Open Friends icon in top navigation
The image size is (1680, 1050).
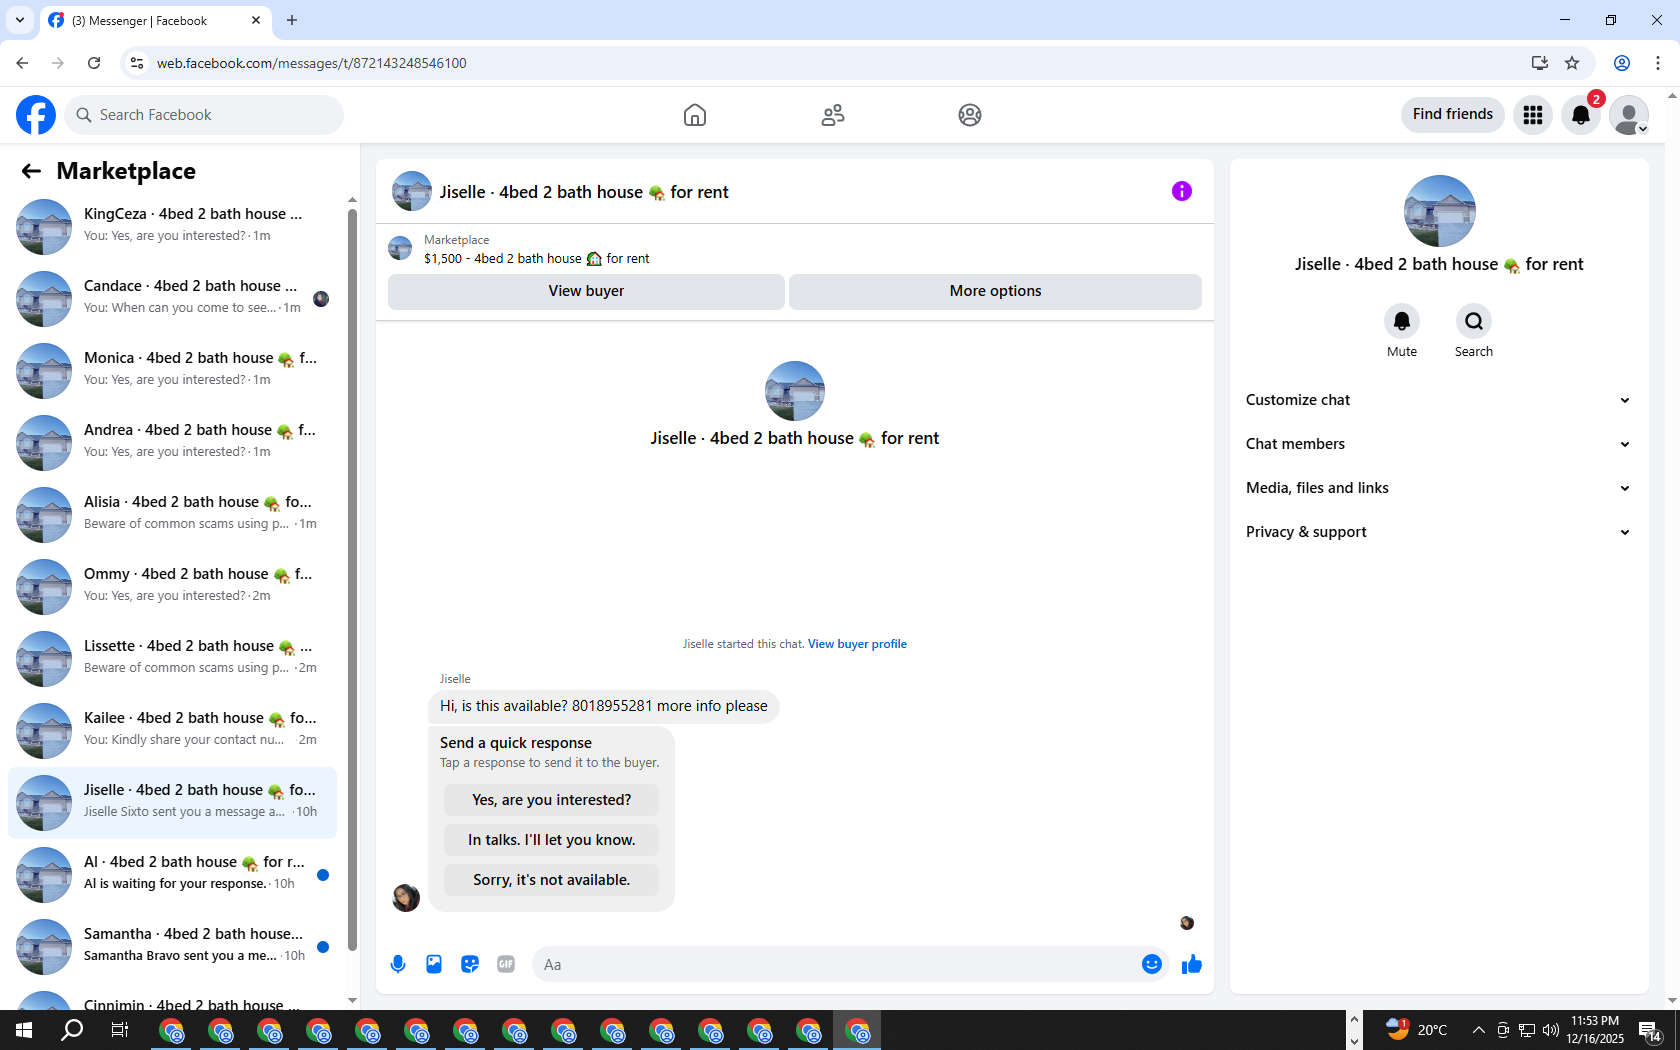point(833,115)
